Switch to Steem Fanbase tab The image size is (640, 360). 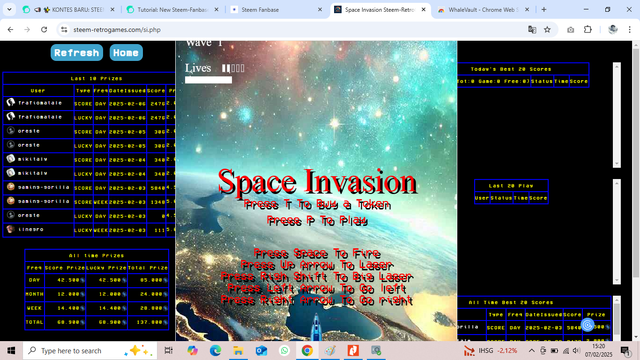point(276,9)
